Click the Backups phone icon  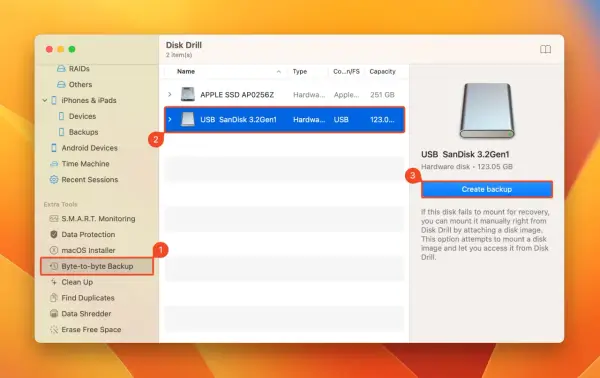click(x=61, y=132)
